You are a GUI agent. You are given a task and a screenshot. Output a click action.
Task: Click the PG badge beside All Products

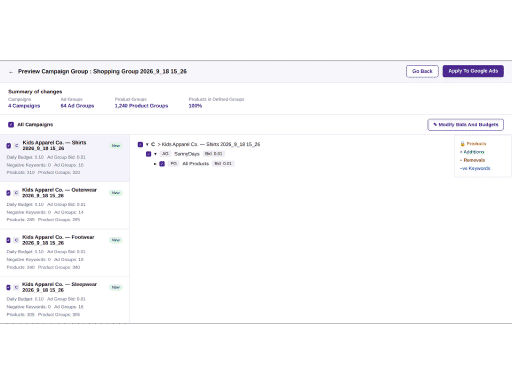pos(174,163)
